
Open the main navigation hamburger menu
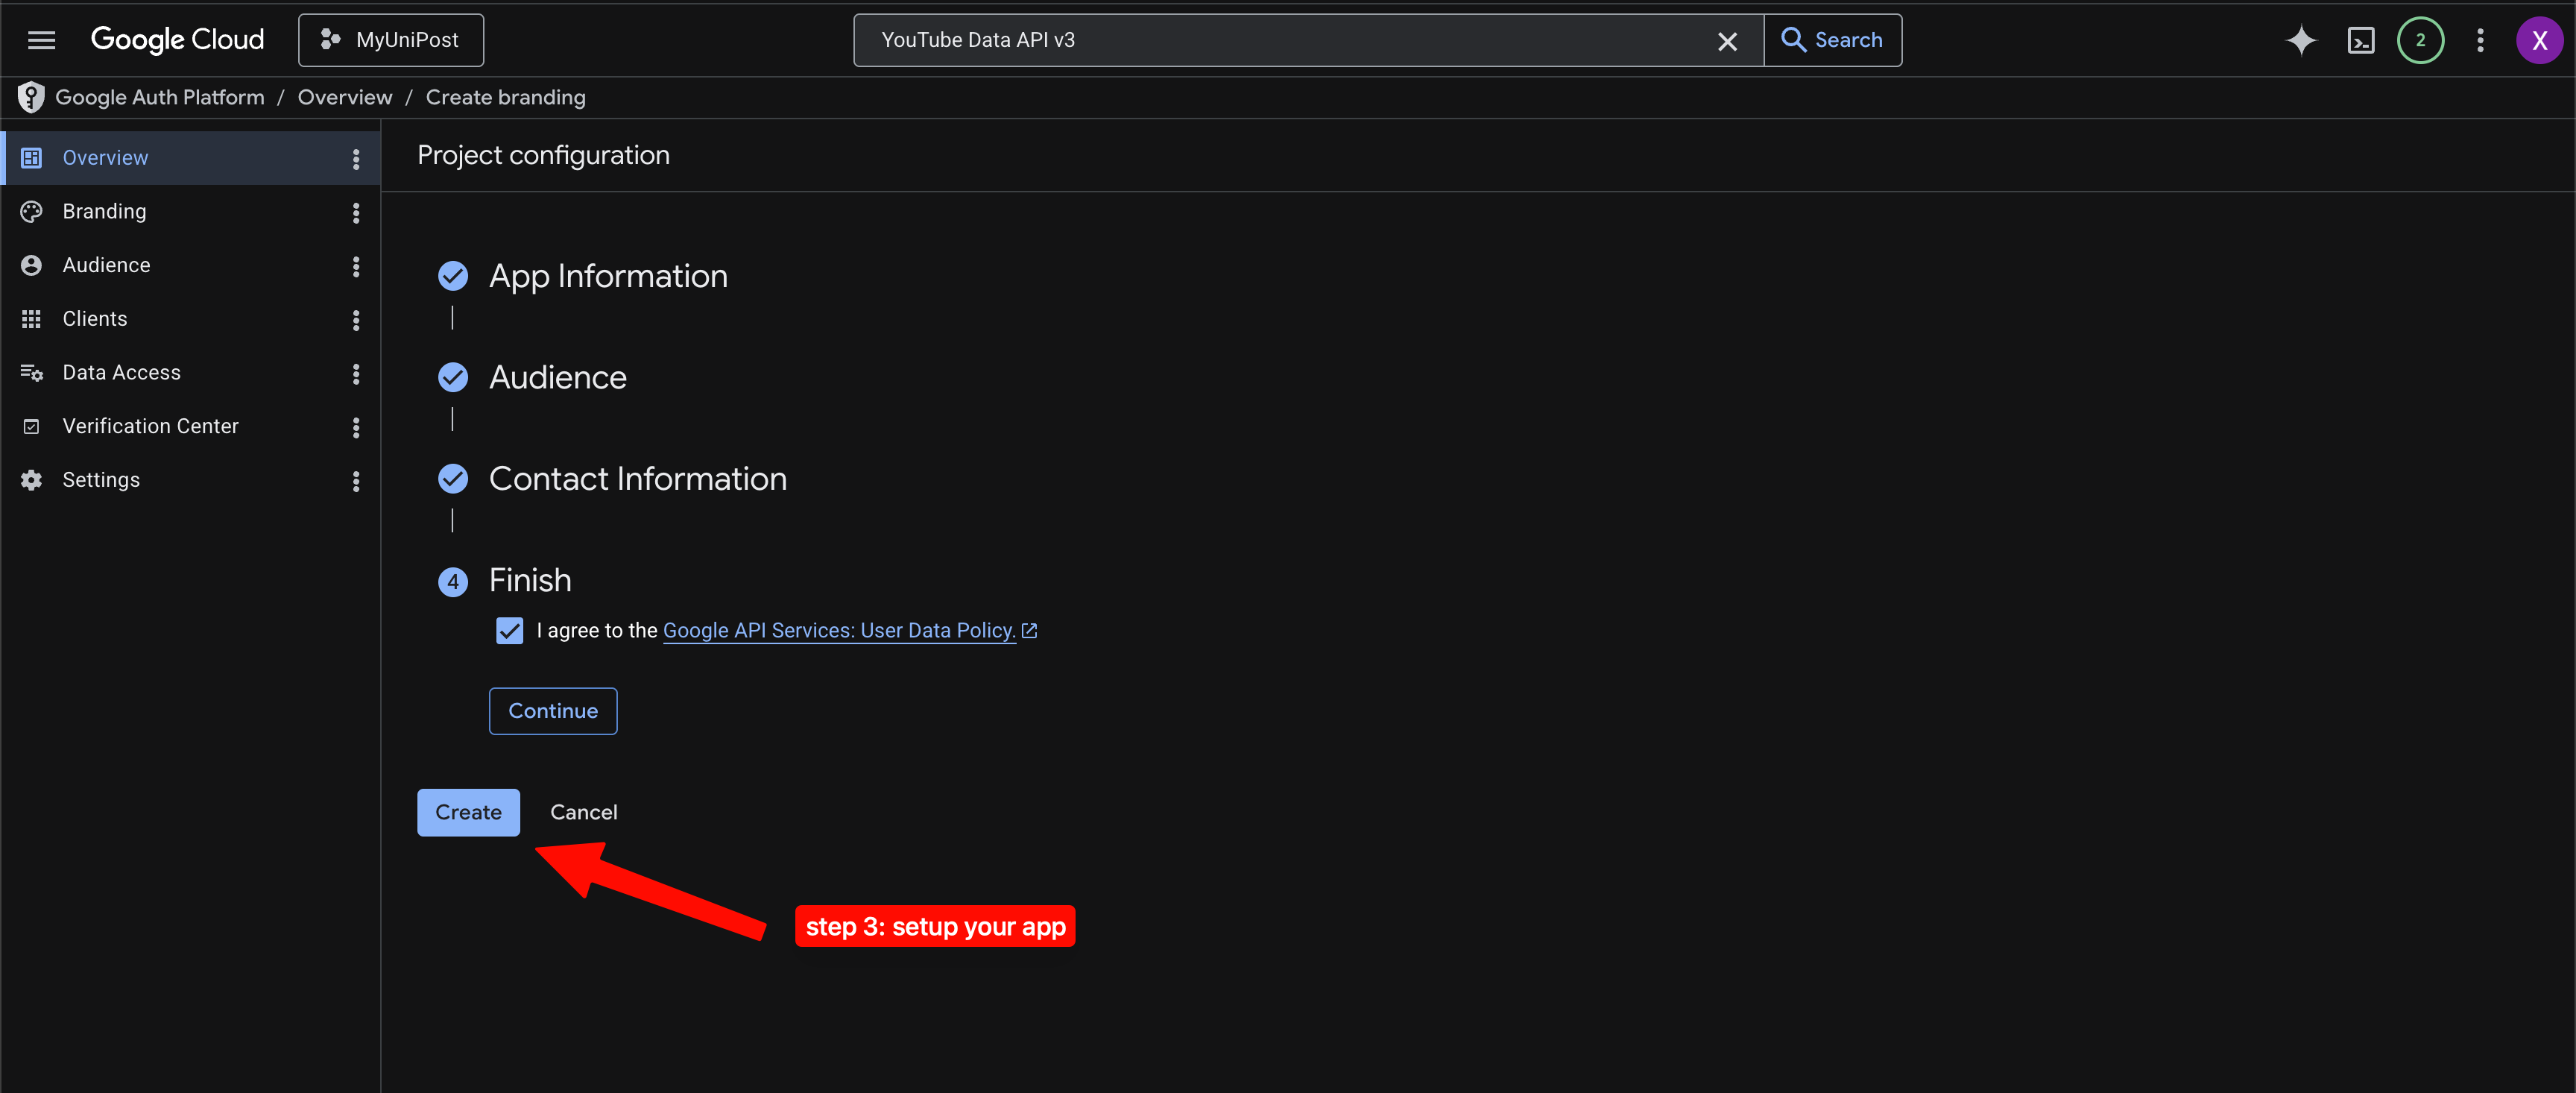pyautogui.click(x=41, y=40)
